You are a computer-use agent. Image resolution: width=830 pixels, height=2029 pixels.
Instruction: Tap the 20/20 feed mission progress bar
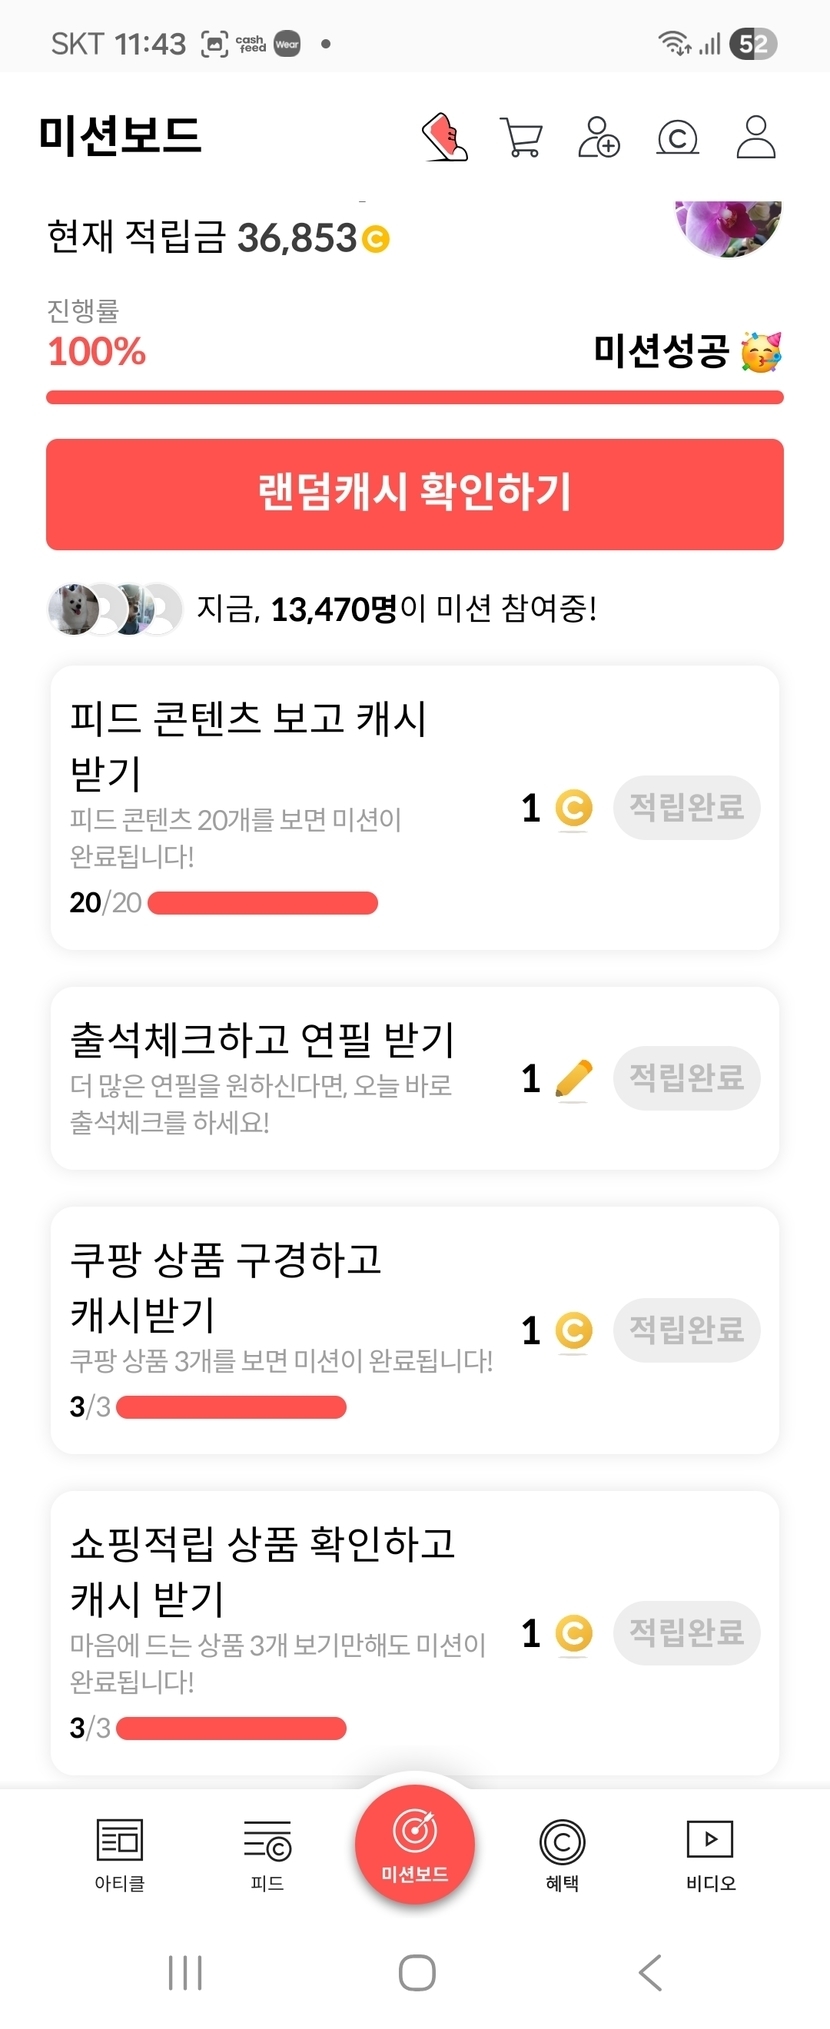click(x=262, y=903)
